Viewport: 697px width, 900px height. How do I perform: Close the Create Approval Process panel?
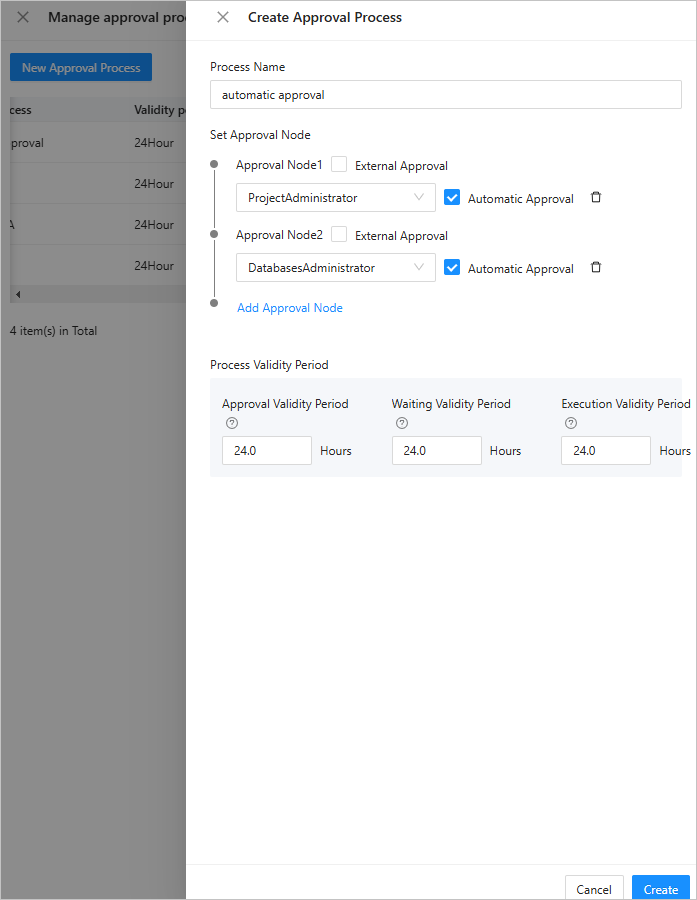(223, 17)
